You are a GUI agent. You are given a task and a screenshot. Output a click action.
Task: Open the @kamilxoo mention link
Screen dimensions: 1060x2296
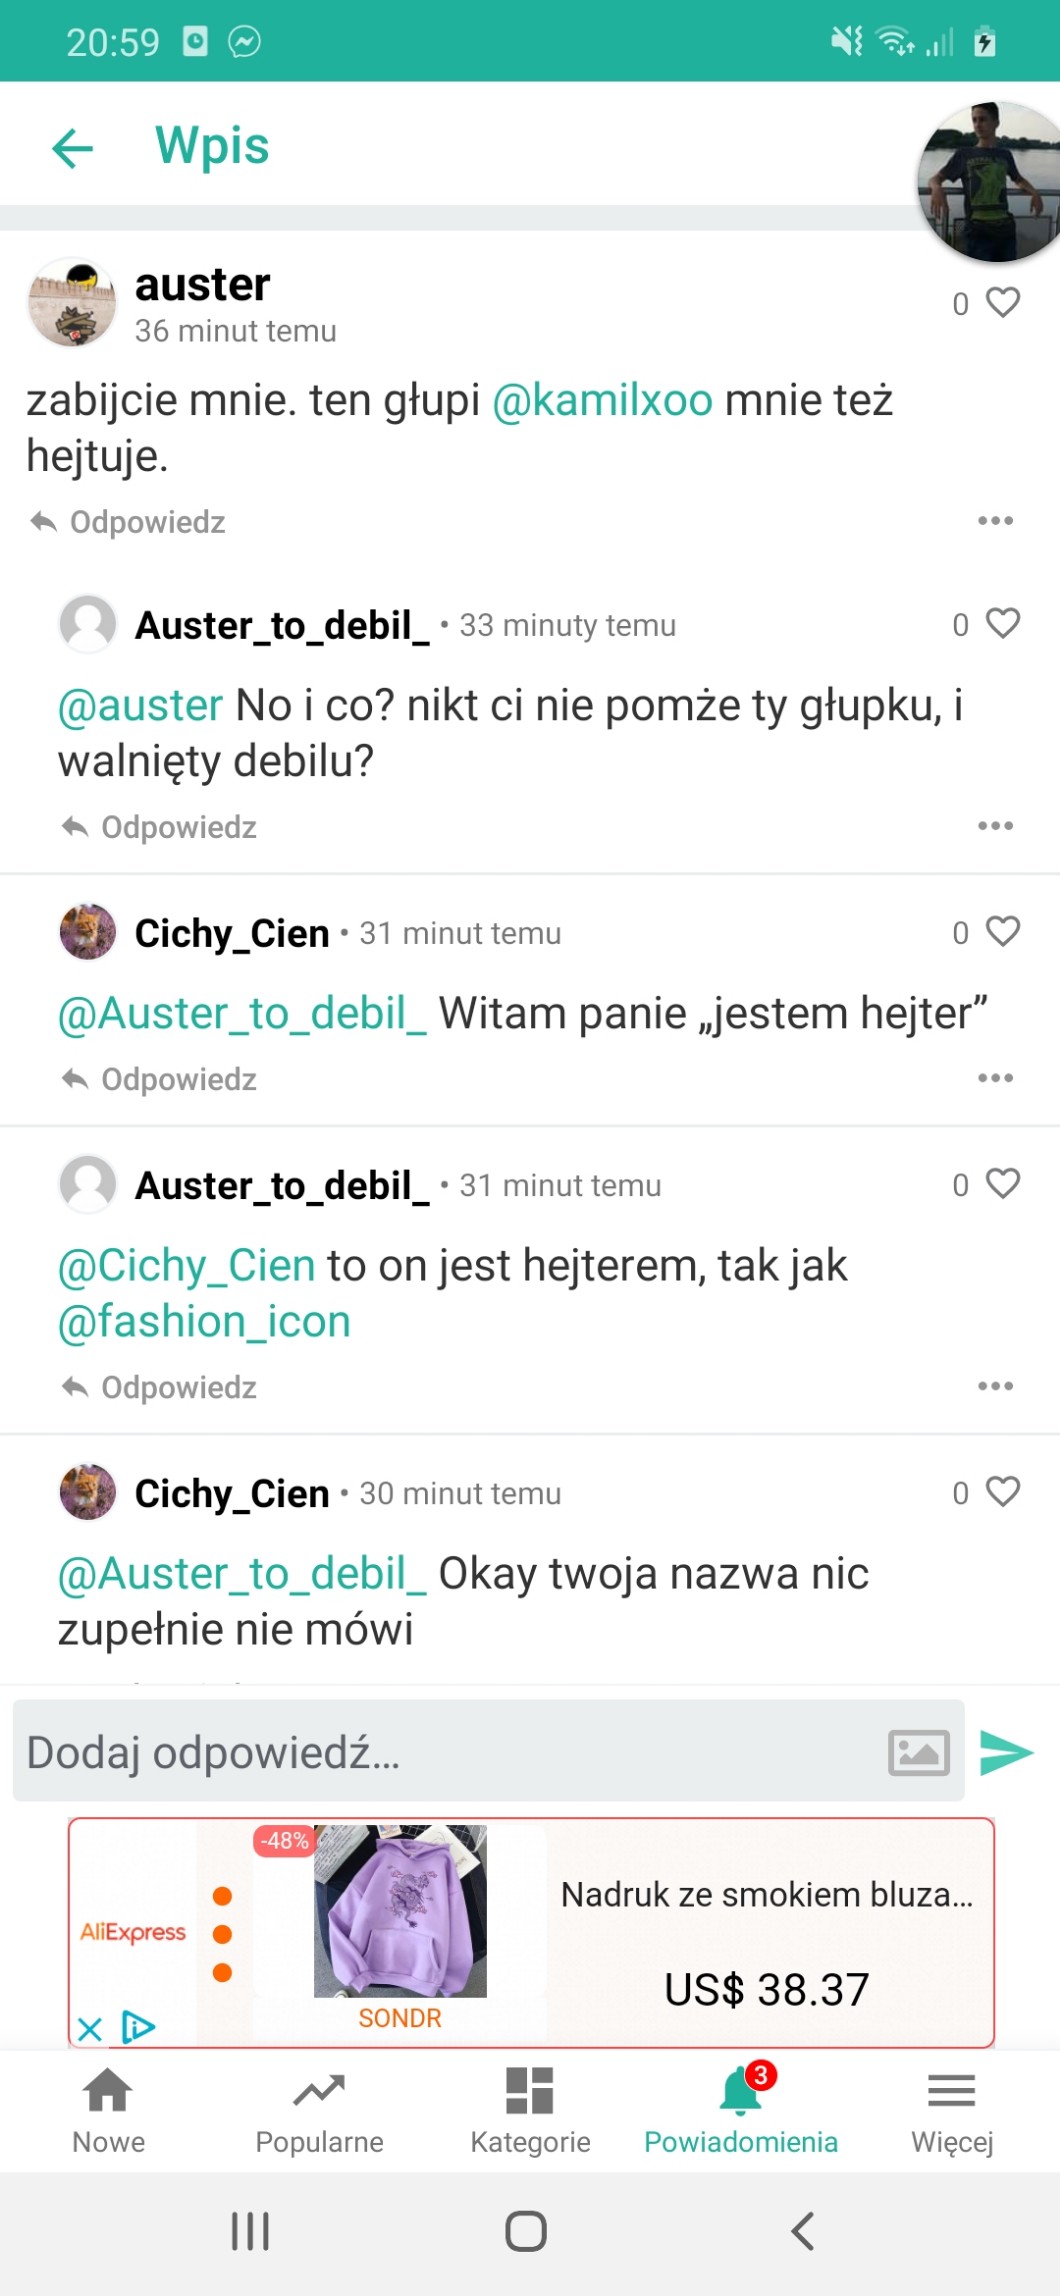pos(602,400)
